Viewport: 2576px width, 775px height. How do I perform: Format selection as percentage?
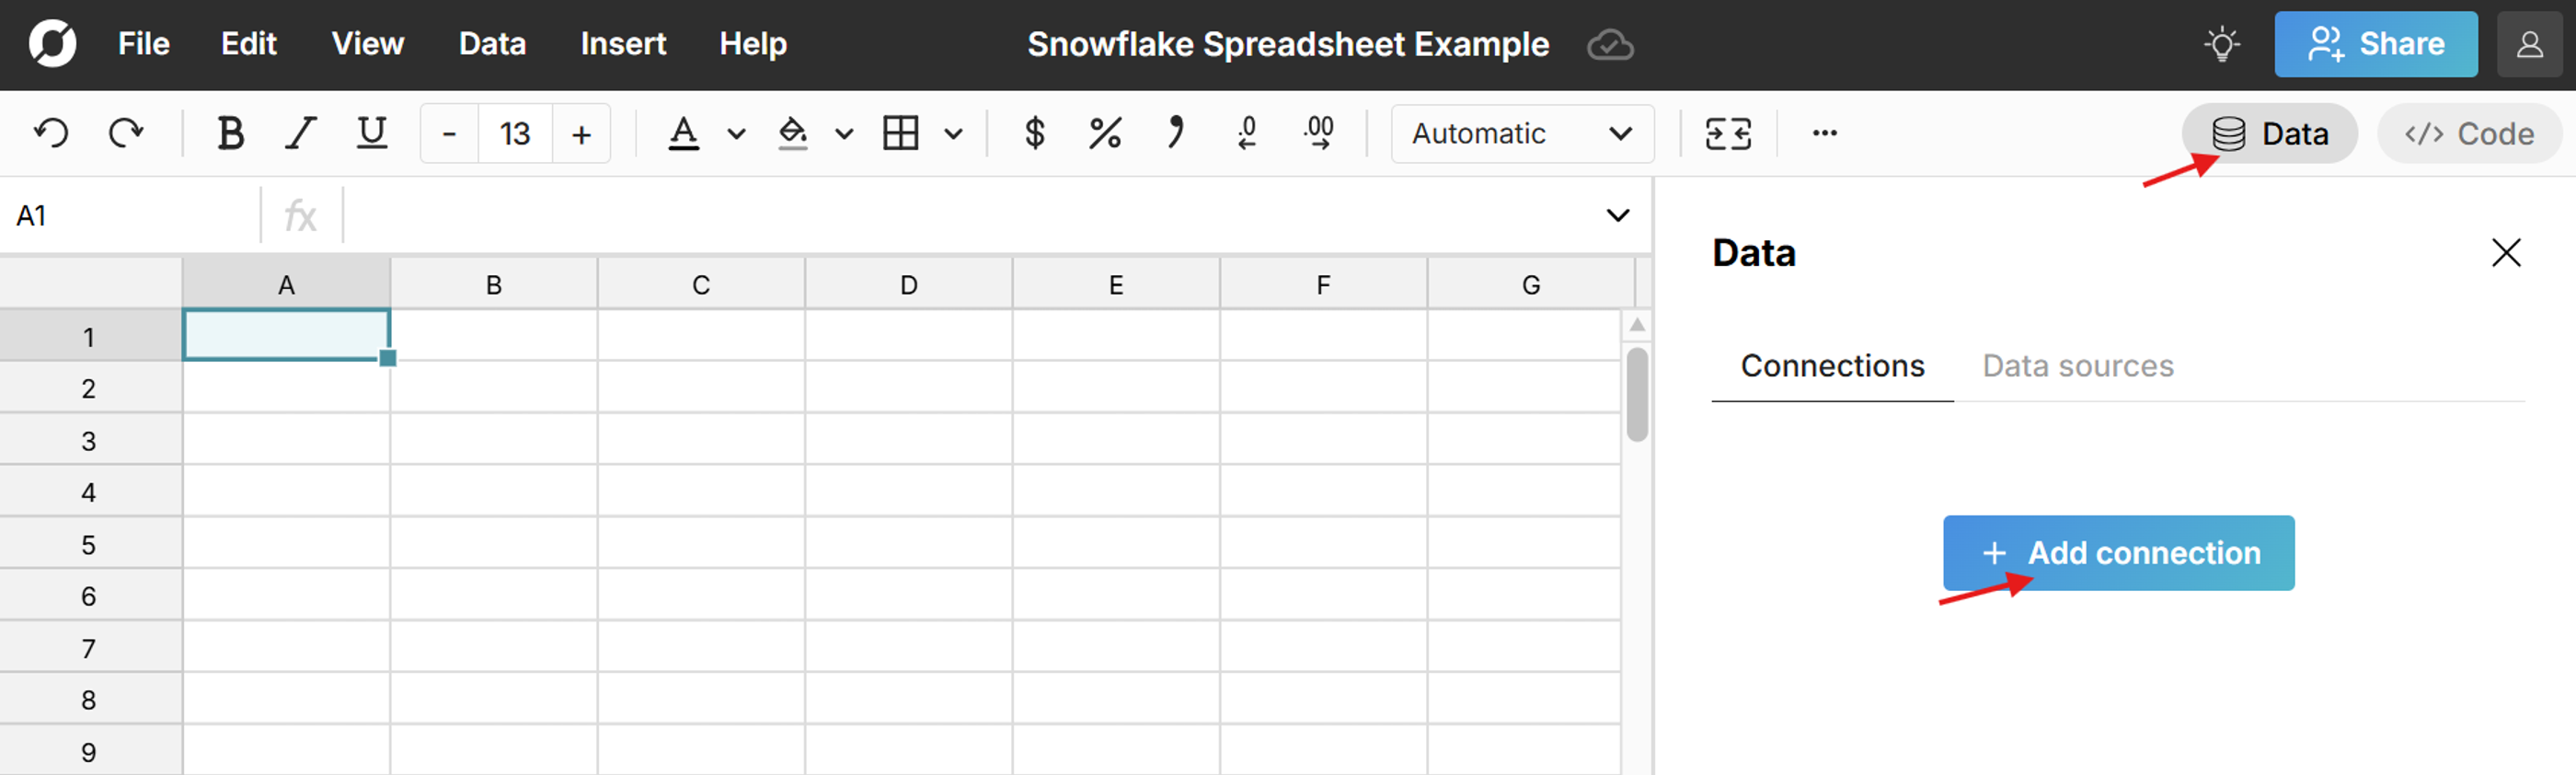(1104, 133)
